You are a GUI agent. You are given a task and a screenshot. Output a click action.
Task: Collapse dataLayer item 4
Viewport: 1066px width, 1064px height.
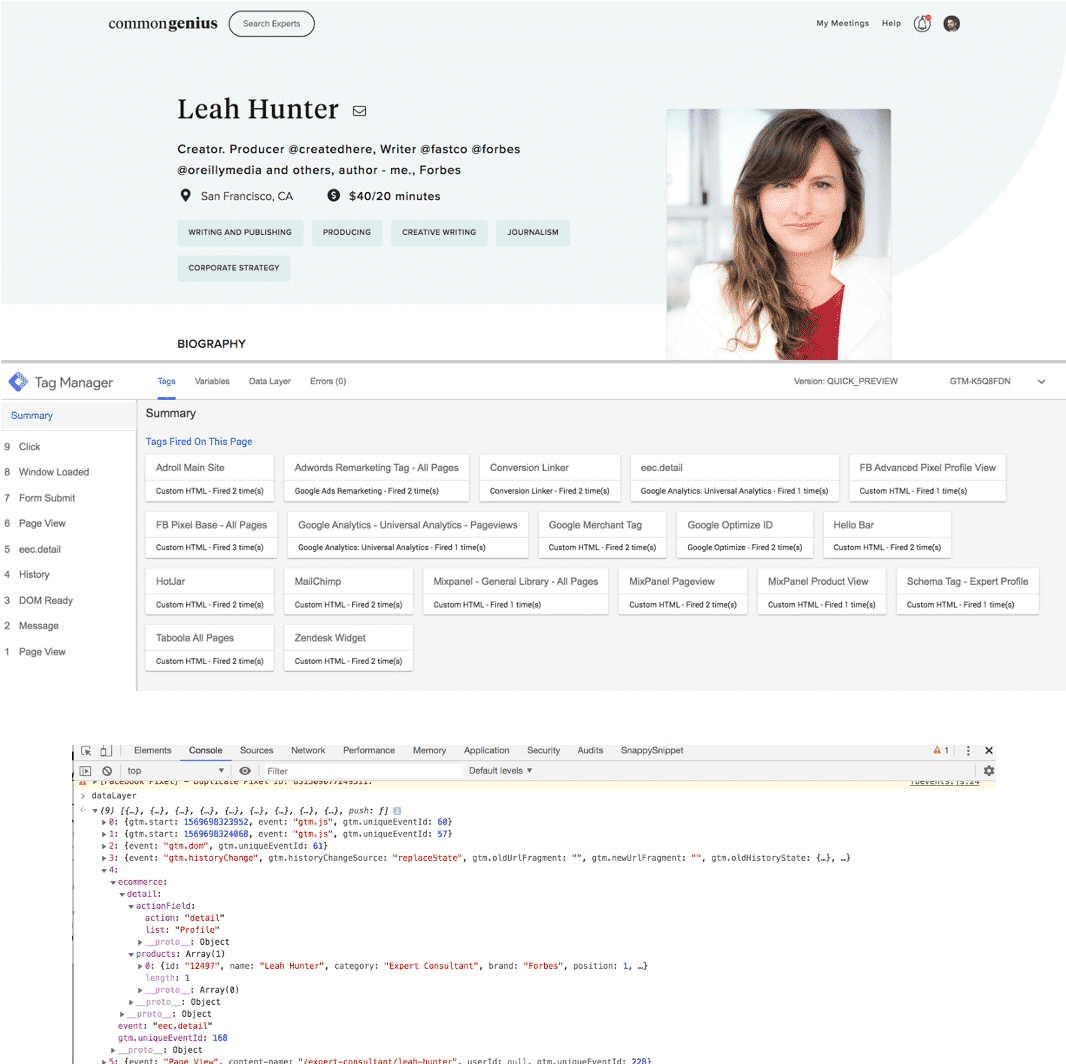pos(104,870)
